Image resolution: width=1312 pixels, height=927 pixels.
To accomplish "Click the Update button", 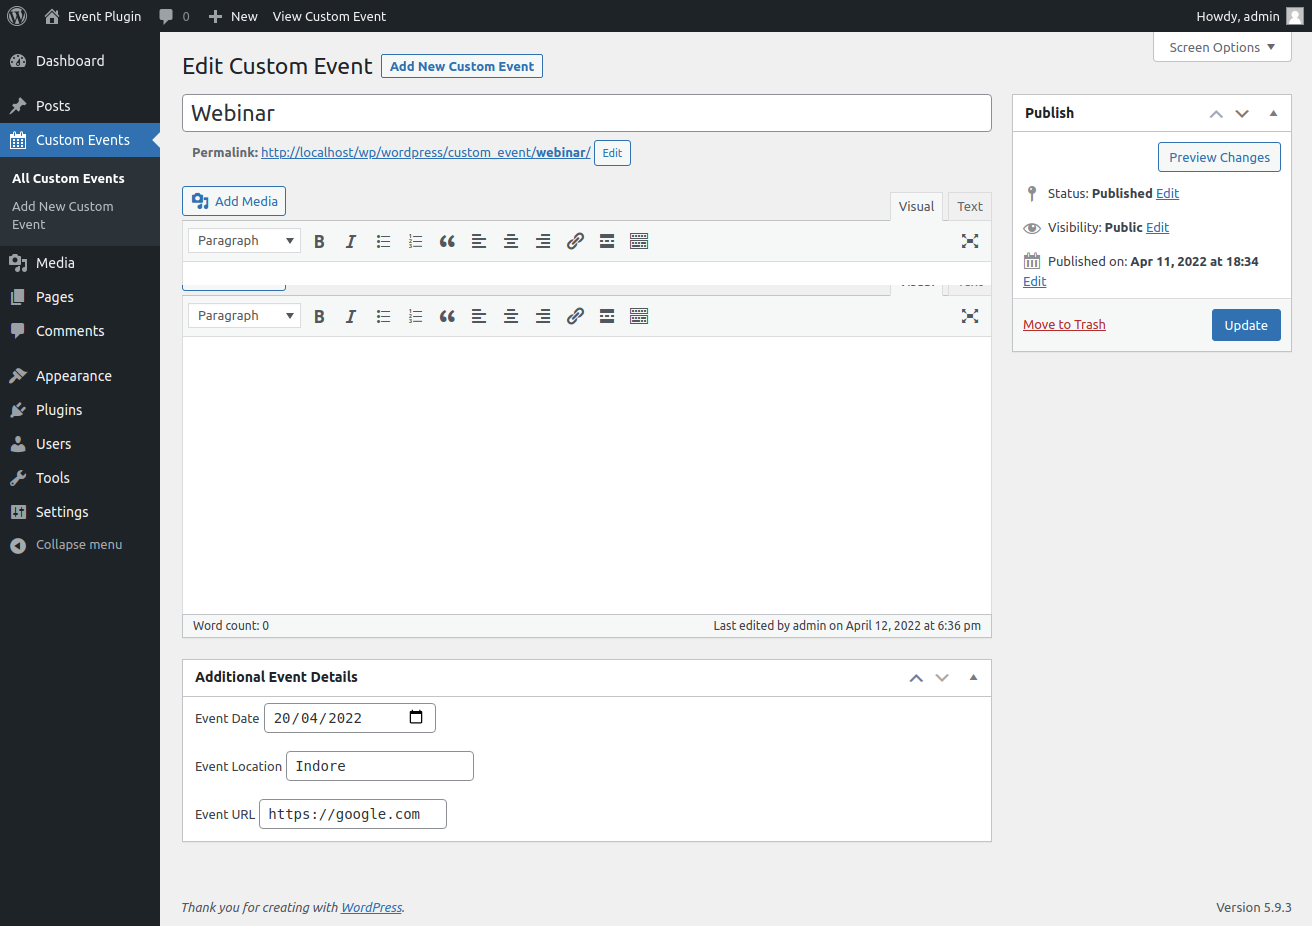I will click(x=1246, y=325).
